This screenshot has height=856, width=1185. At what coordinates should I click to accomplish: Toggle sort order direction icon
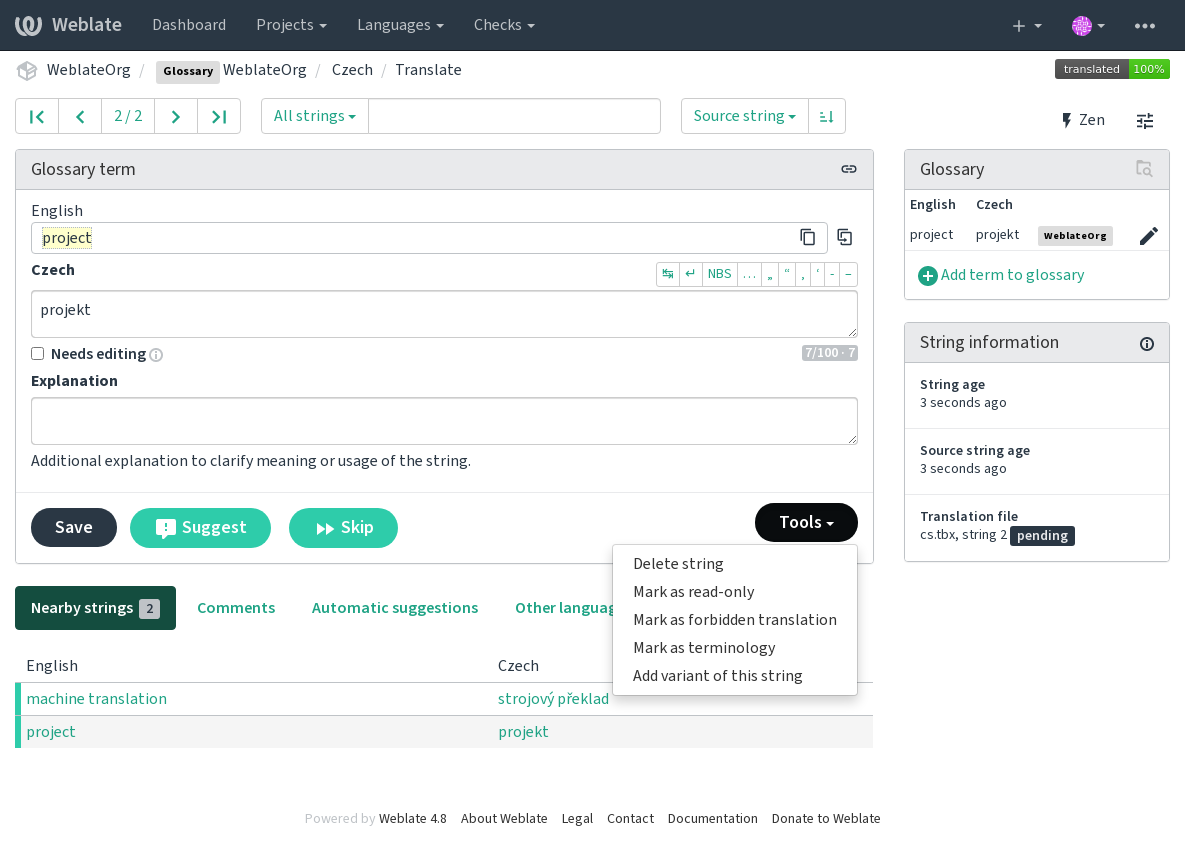tap(826, 116)
